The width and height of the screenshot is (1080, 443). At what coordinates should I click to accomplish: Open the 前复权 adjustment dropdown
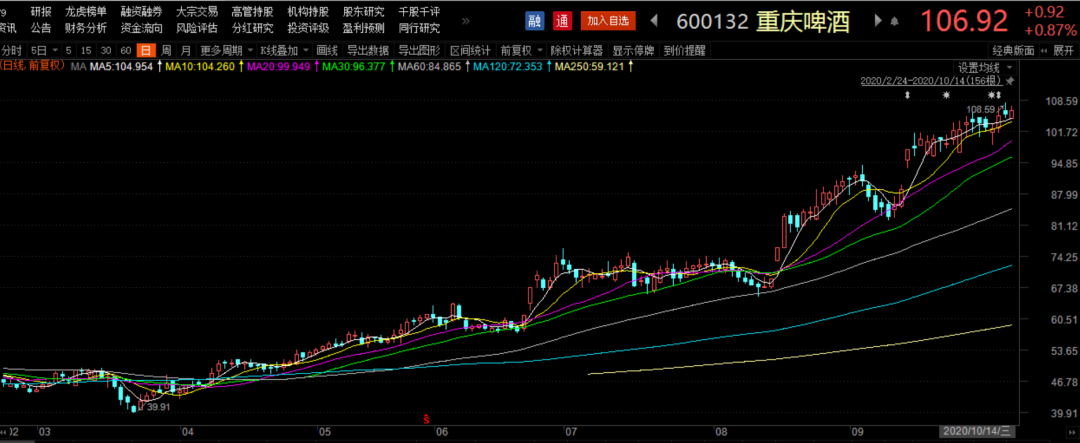522,50
